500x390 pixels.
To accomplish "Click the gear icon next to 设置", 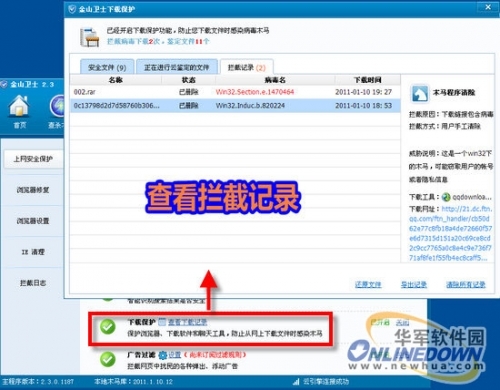I will [162, 355].
